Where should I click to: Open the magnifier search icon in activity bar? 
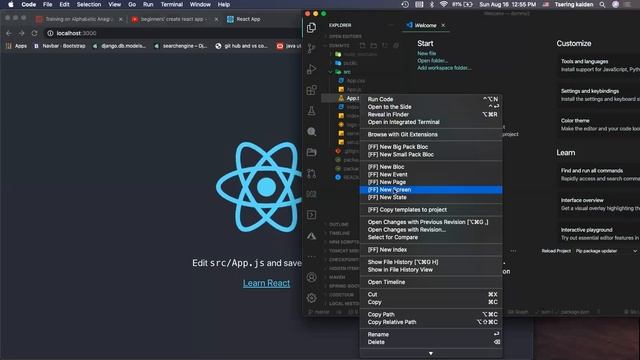[x=311, y=131]
